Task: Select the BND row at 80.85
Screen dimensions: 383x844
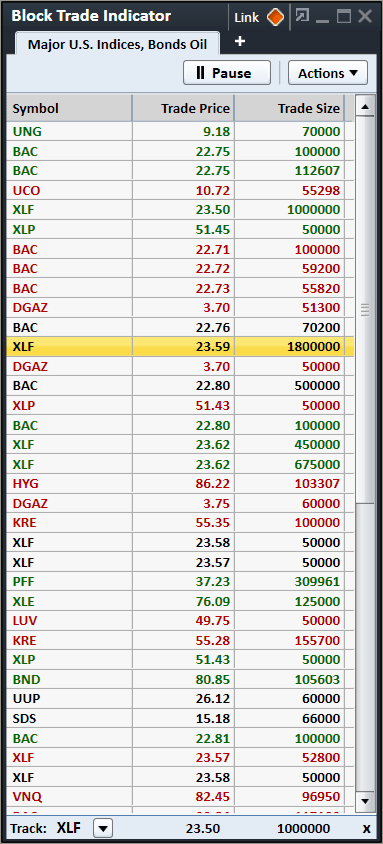Action: [x=180, y=679]
